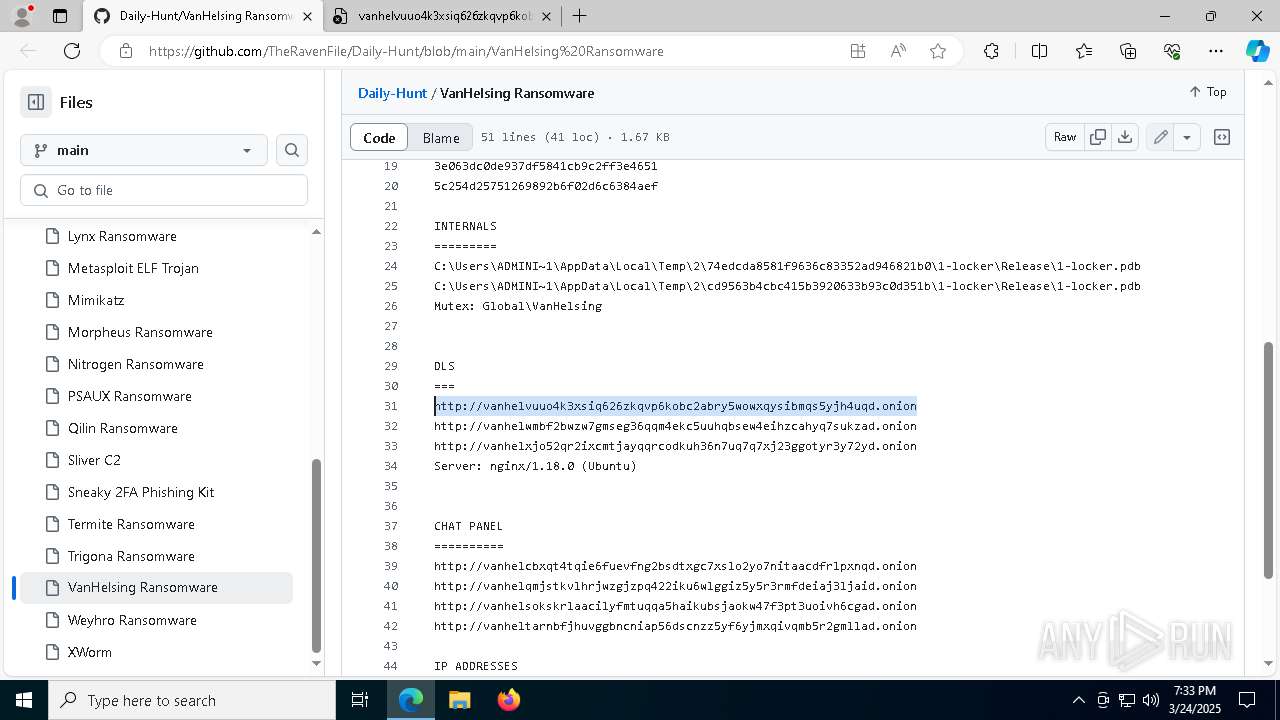1280x720 pixels.
Task: Open Nitrogen Ransomware file
Action: click(x=136, y=364)
